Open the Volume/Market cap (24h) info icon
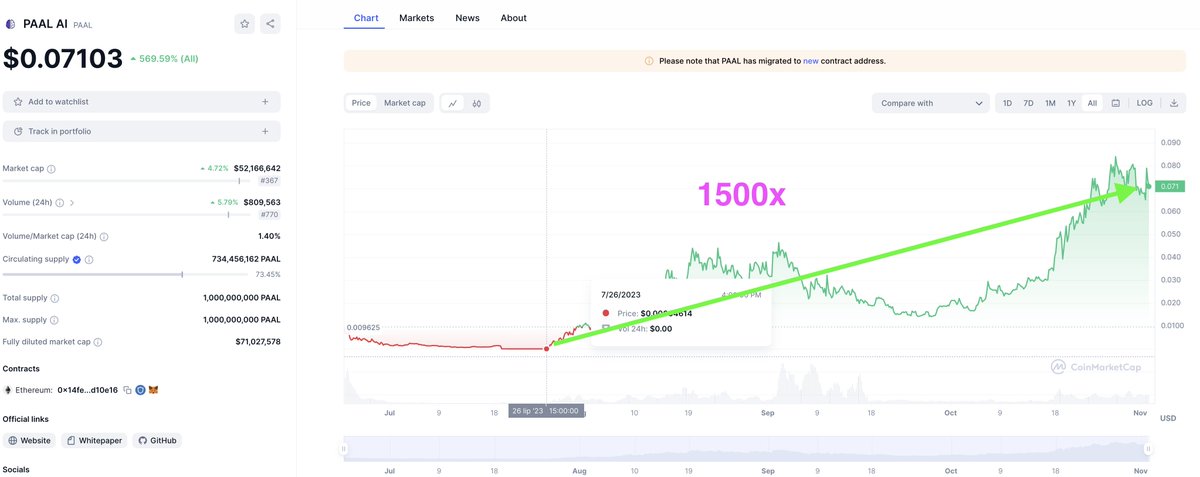The height and width of the screenshot is (477, 1200). [104, 237]
